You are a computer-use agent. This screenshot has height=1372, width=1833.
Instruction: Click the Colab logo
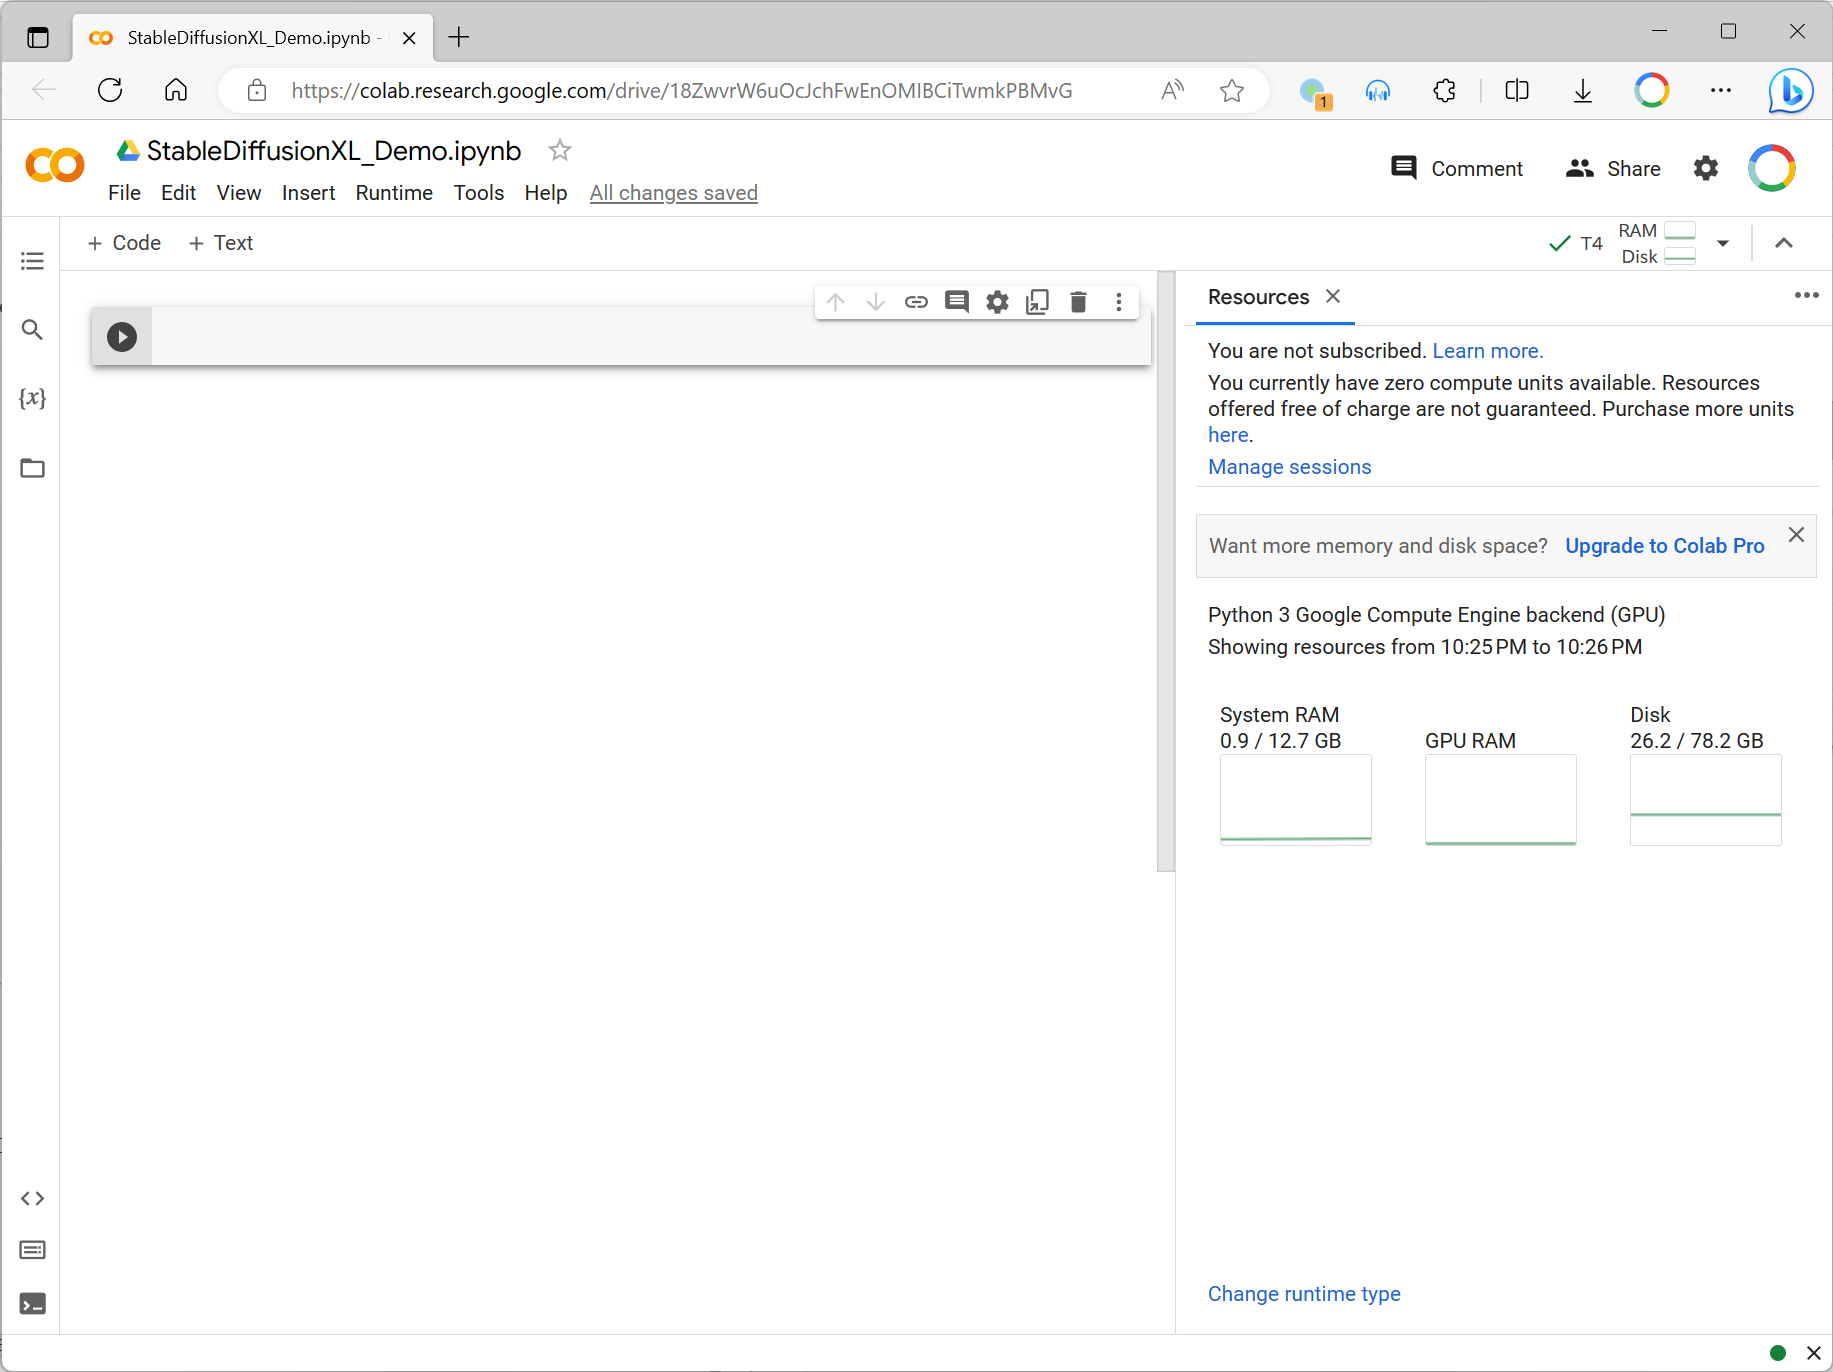point(55,165)
